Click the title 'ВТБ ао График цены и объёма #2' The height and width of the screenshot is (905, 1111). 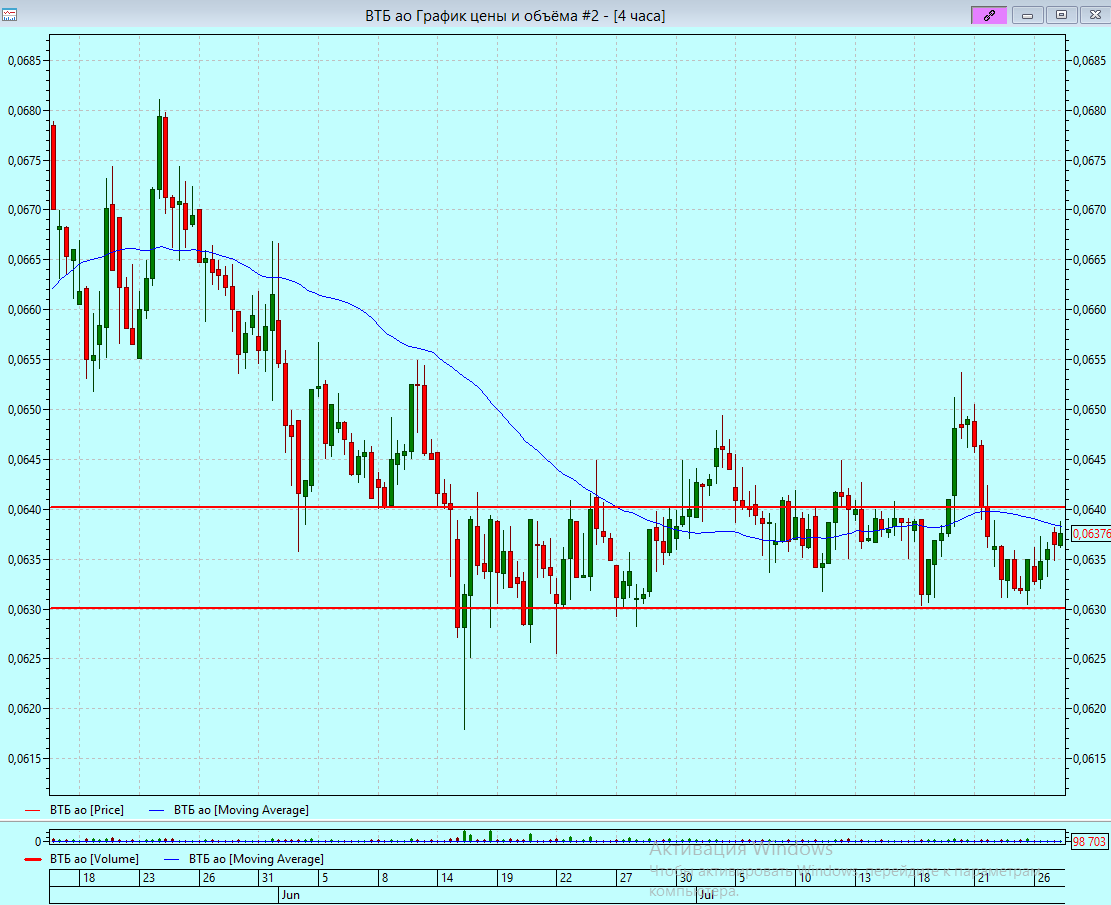[x=482, y=16]
